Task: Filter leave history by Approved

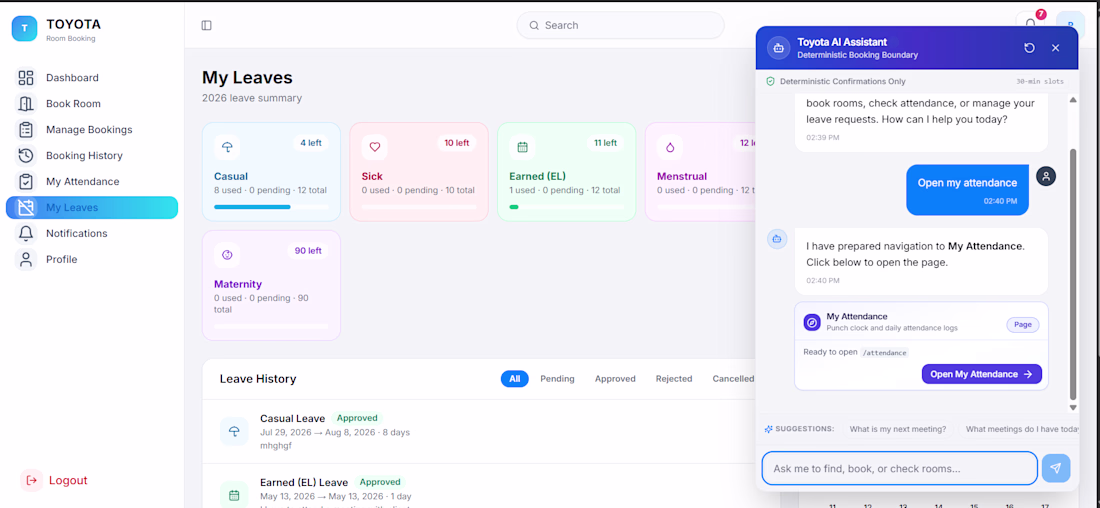Action: click(615, 379)
